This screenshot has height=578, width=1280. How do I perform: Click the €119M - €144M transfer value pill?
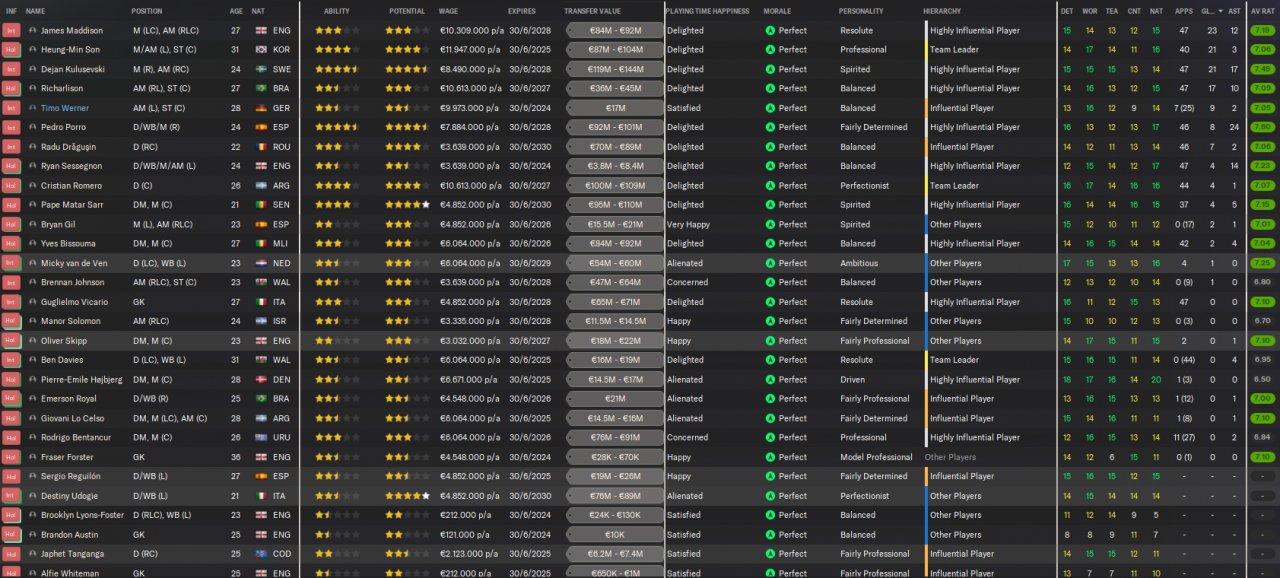[x=615, y=69]
